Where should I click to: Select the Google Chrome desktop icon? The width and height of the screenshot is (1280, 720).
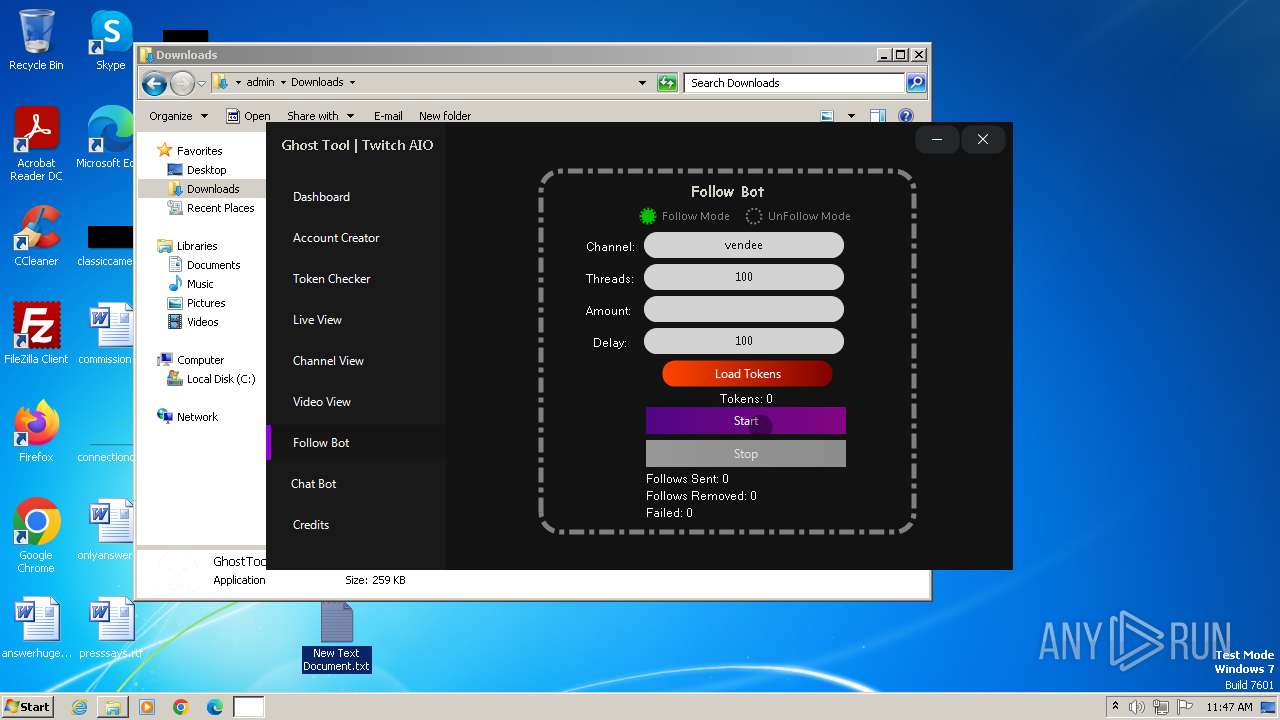[x=36, y=536]
